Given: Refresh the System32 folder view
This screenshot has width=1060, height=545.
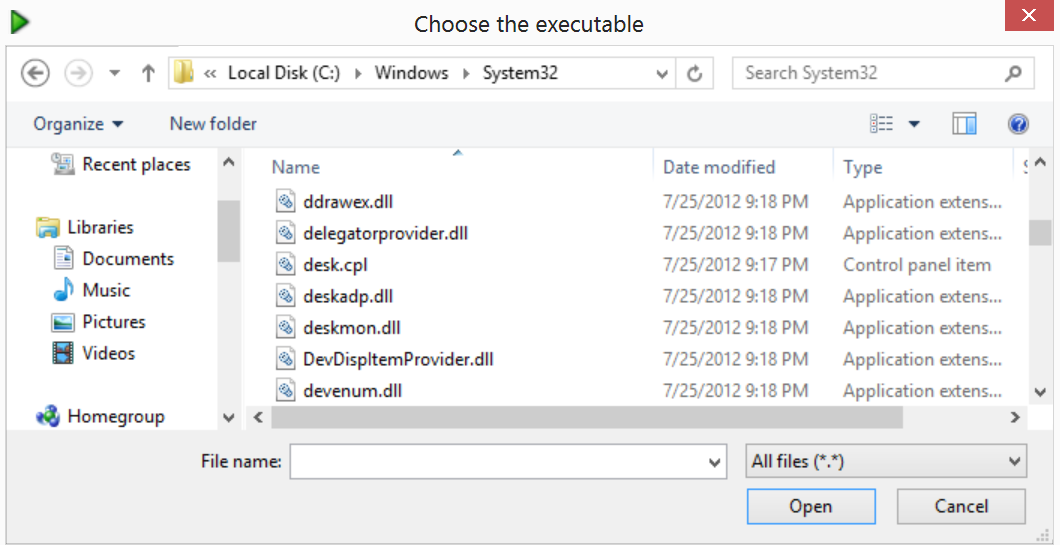Looking at the screenshot, I should tap(694, 73).
